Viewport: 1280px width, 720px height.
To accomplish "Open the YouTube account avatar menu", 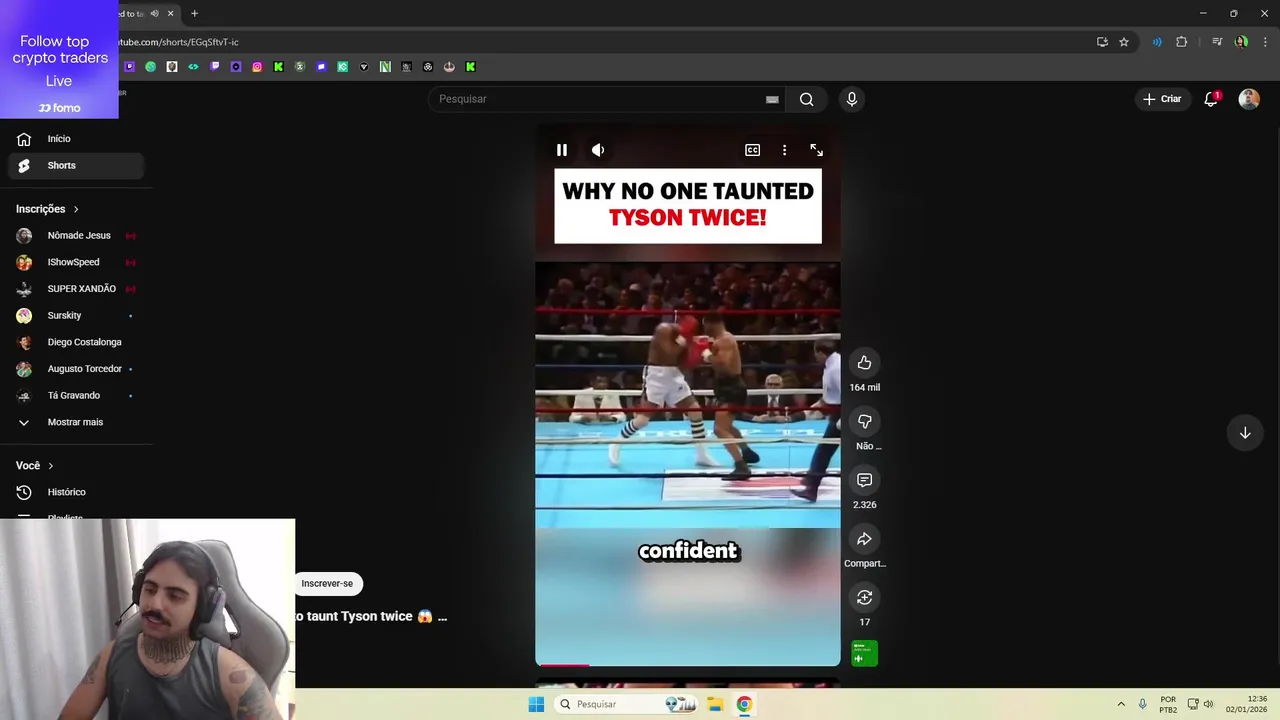I will (x=1249, y=99).
